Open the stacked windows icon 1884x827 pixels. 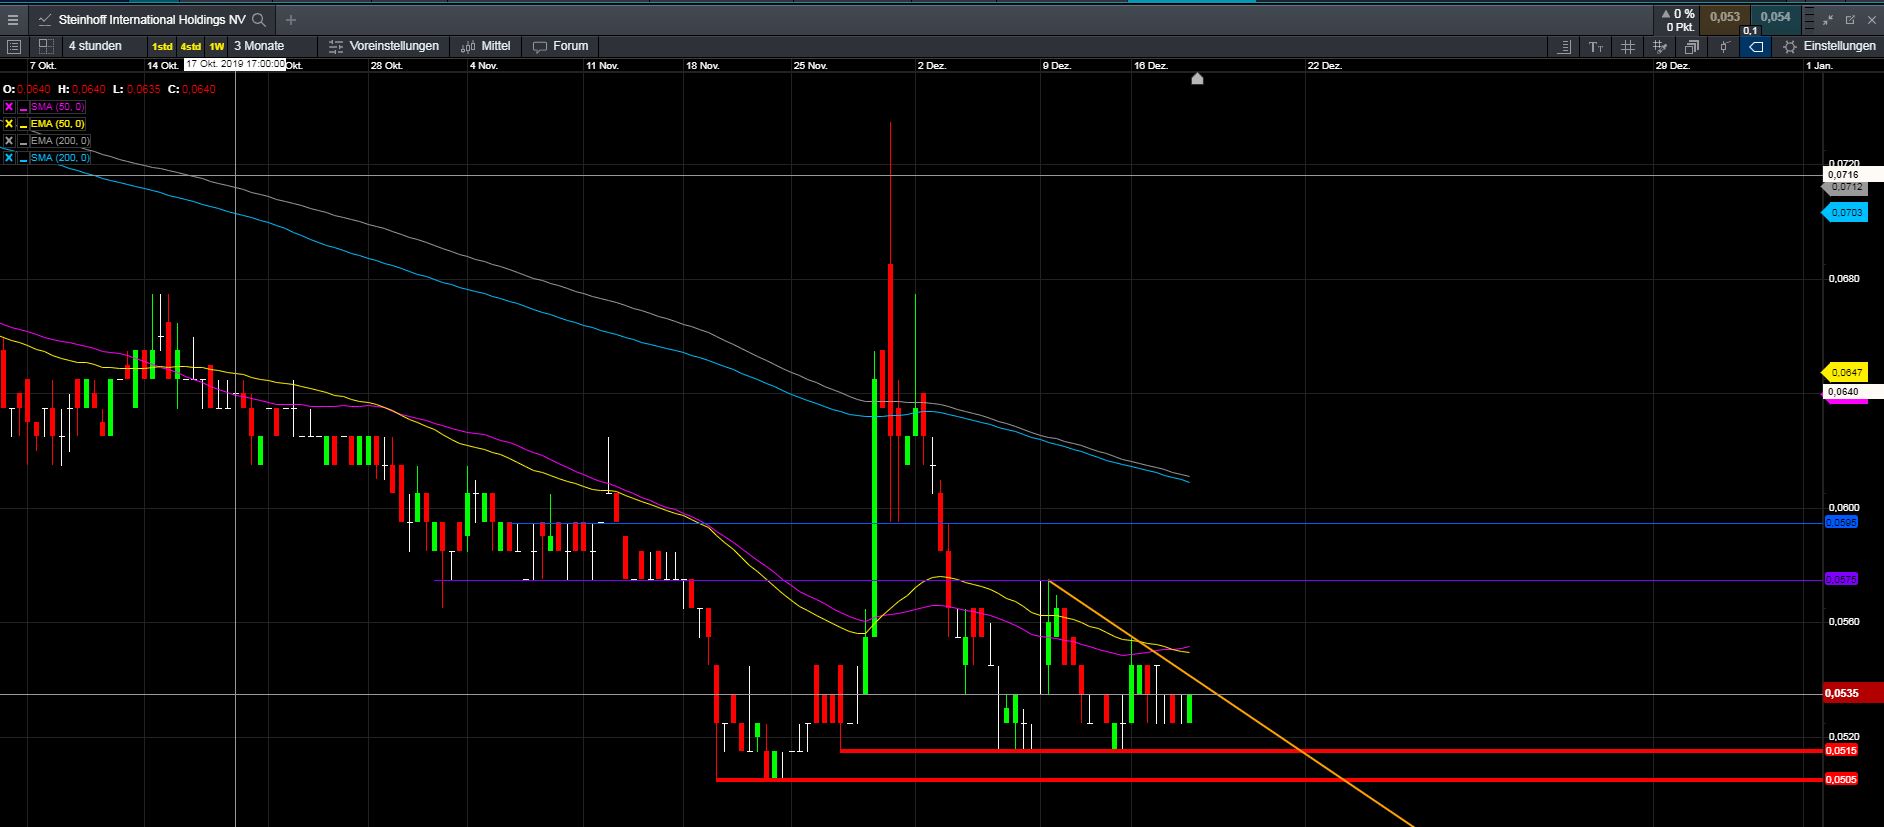[1692, 47]
